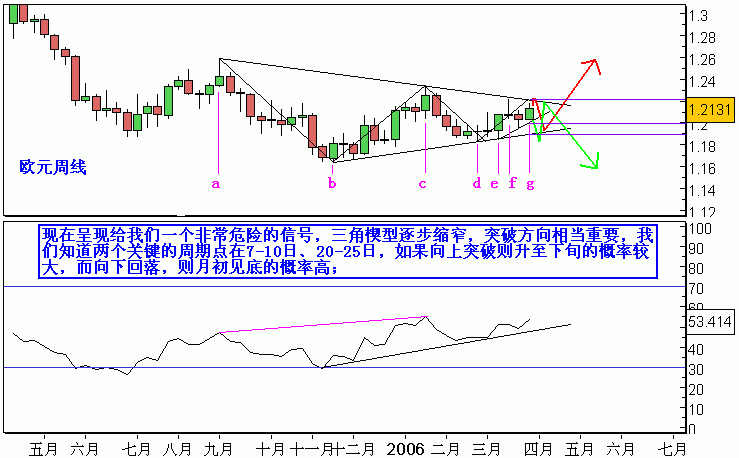Click the 1.12 price axis label
The image size is (739, 458).
pyautogui.click(x=702, y=211)
